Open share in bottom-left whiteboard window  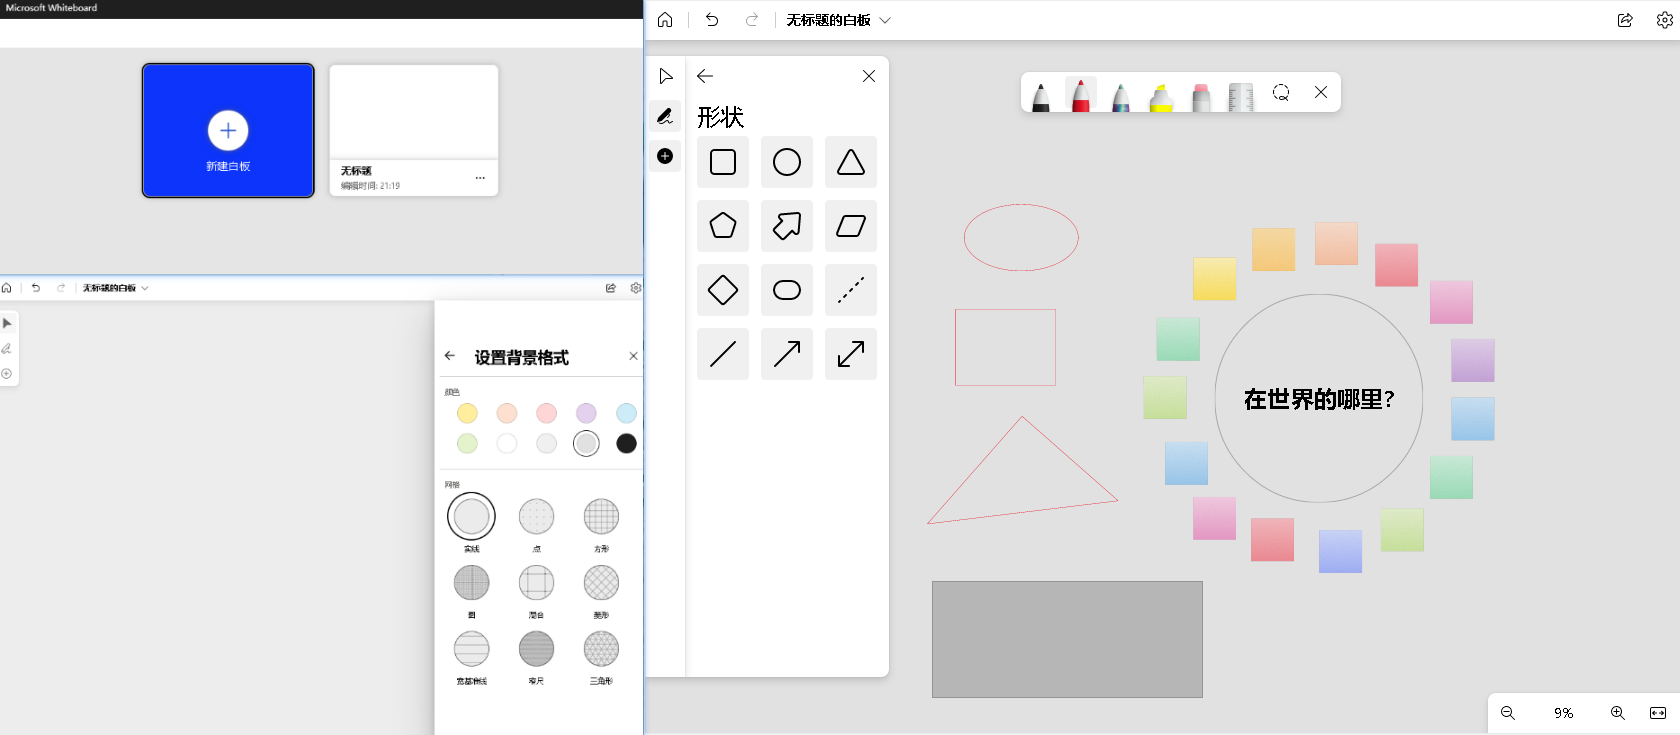coord(611,288)
